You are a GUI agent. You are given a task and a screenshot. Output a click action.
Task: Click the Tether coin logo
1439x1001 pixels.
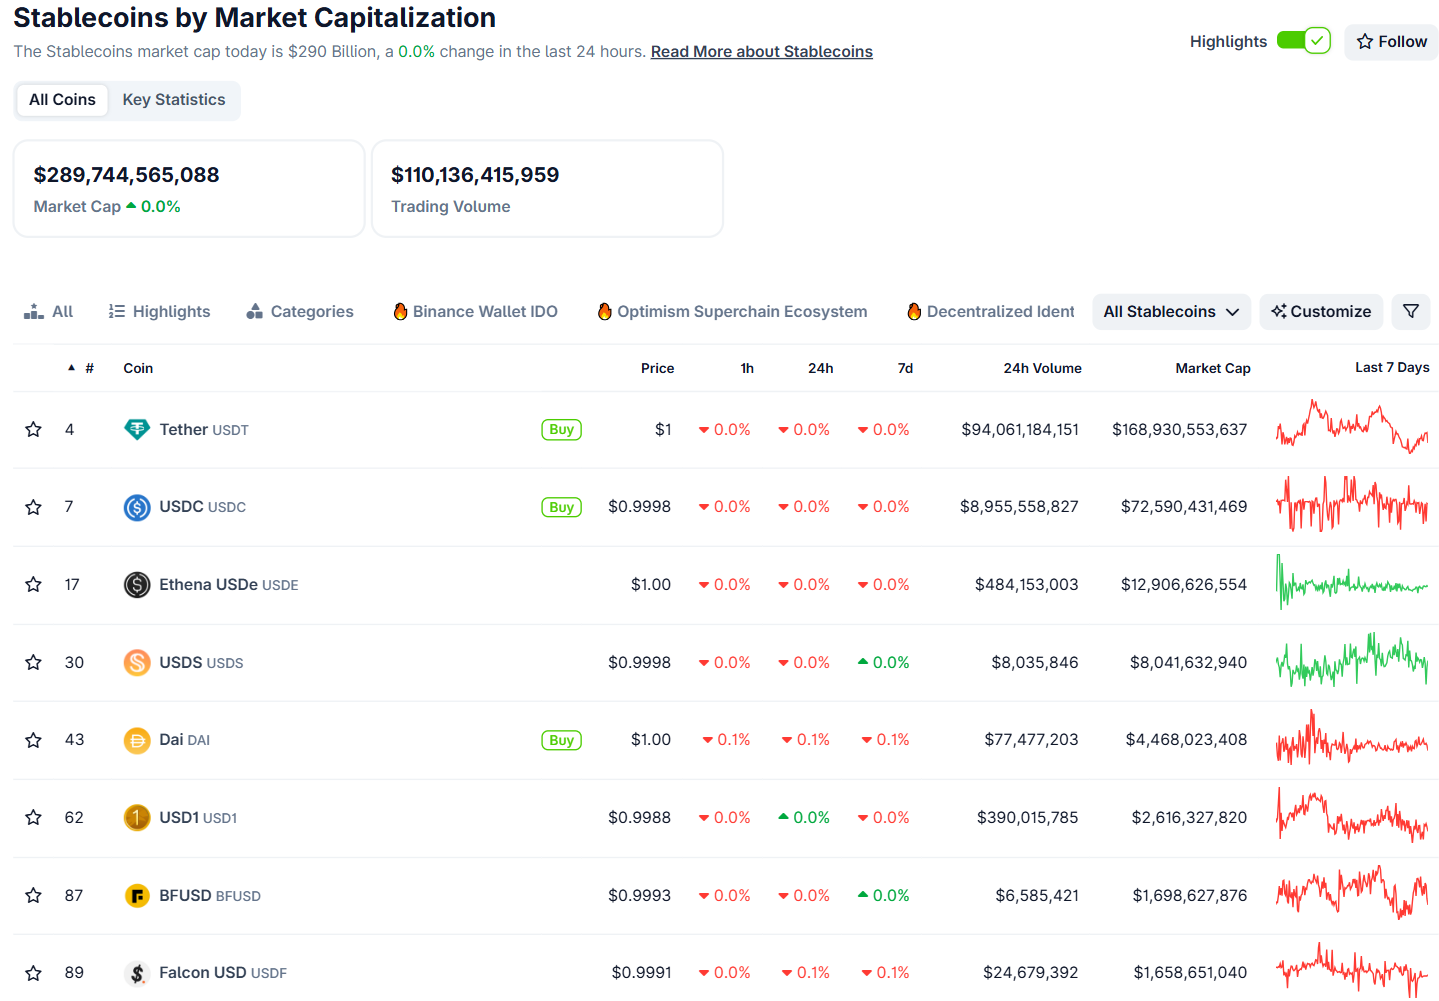point(137,429)
